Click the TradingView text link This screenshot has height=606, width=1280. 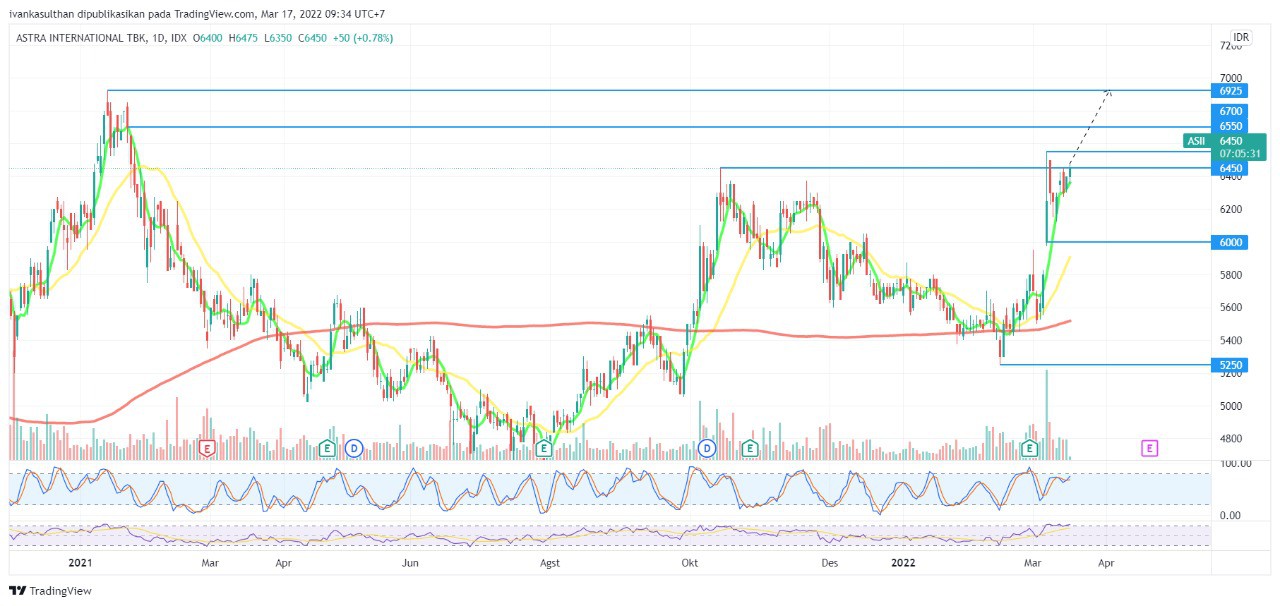pos(60,591)
